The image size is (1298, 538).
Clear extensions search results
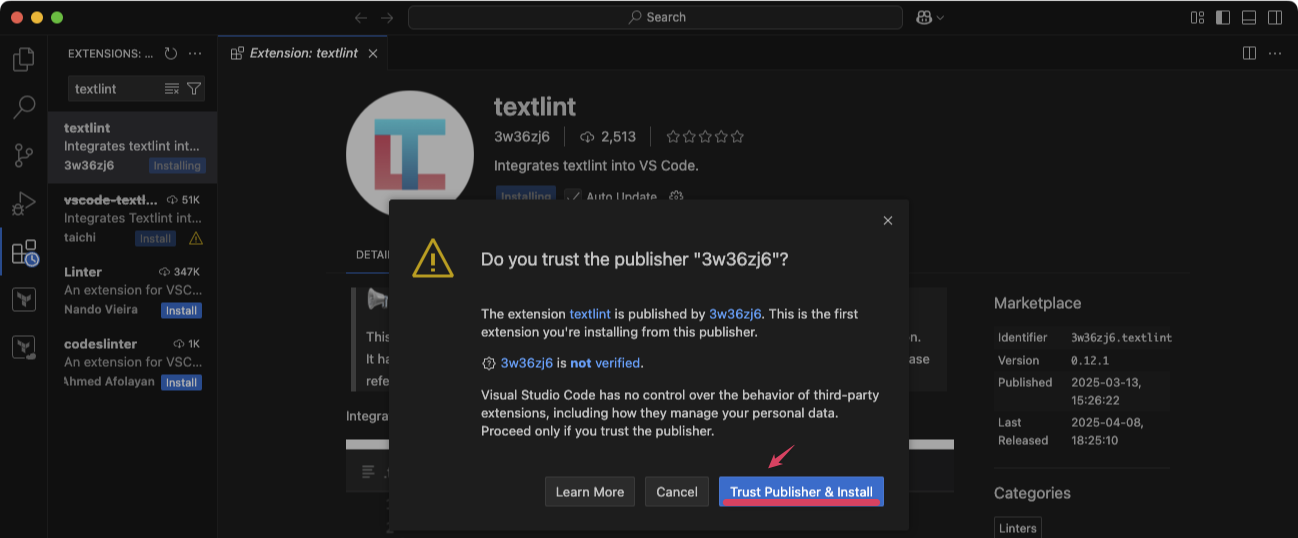(172, 89)
